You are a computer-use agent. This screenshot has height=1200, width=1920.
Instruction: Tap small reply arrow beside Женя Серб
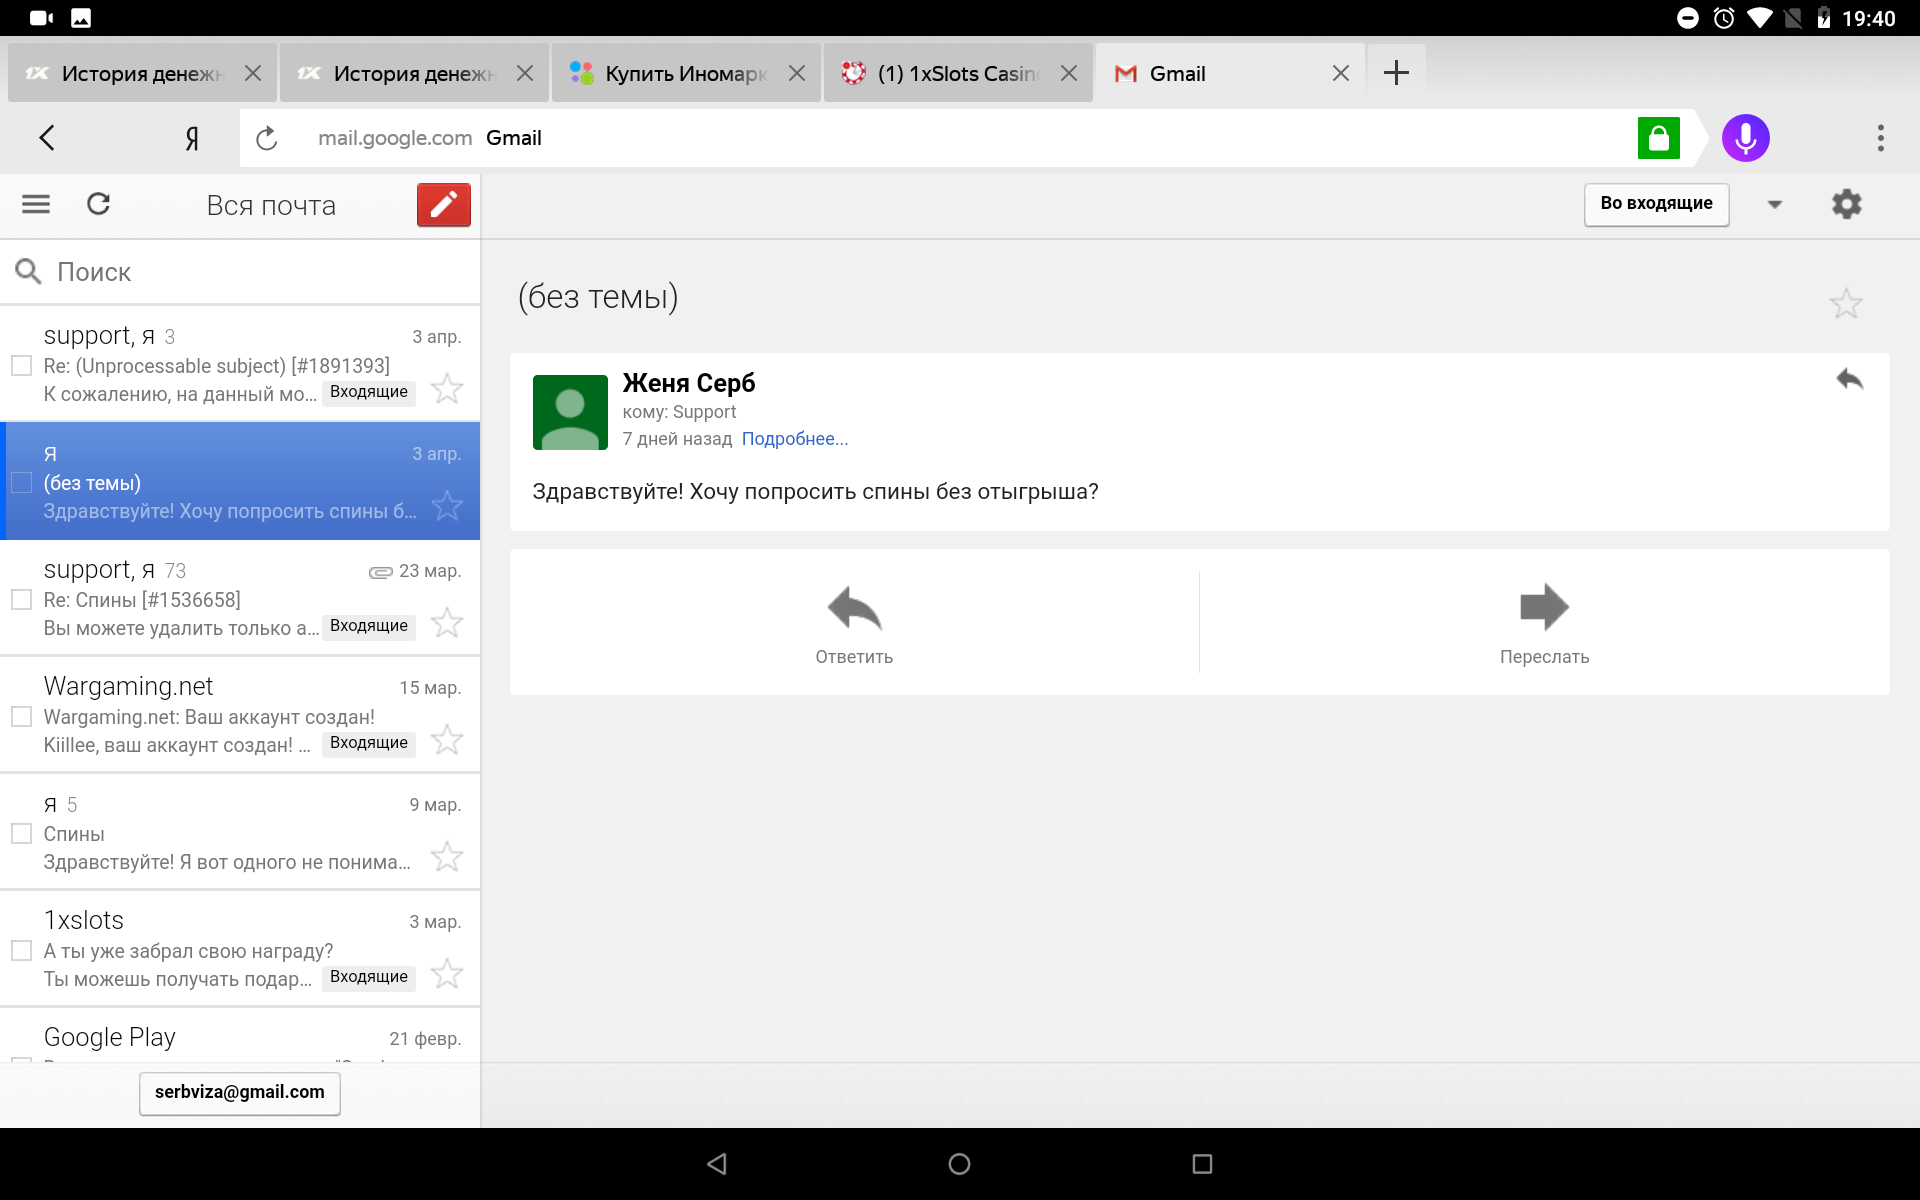(x=1849, y=379)
